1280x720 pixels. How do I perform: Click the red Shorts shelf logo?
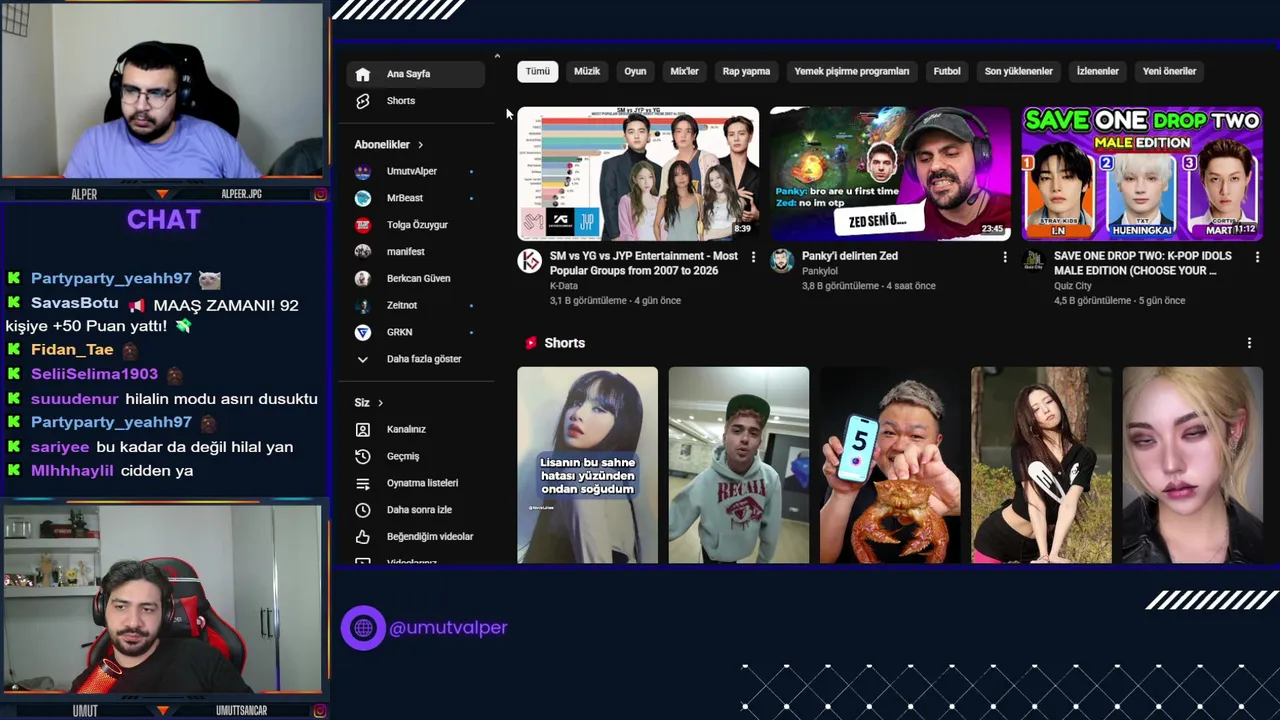click(x=531, y=343)
